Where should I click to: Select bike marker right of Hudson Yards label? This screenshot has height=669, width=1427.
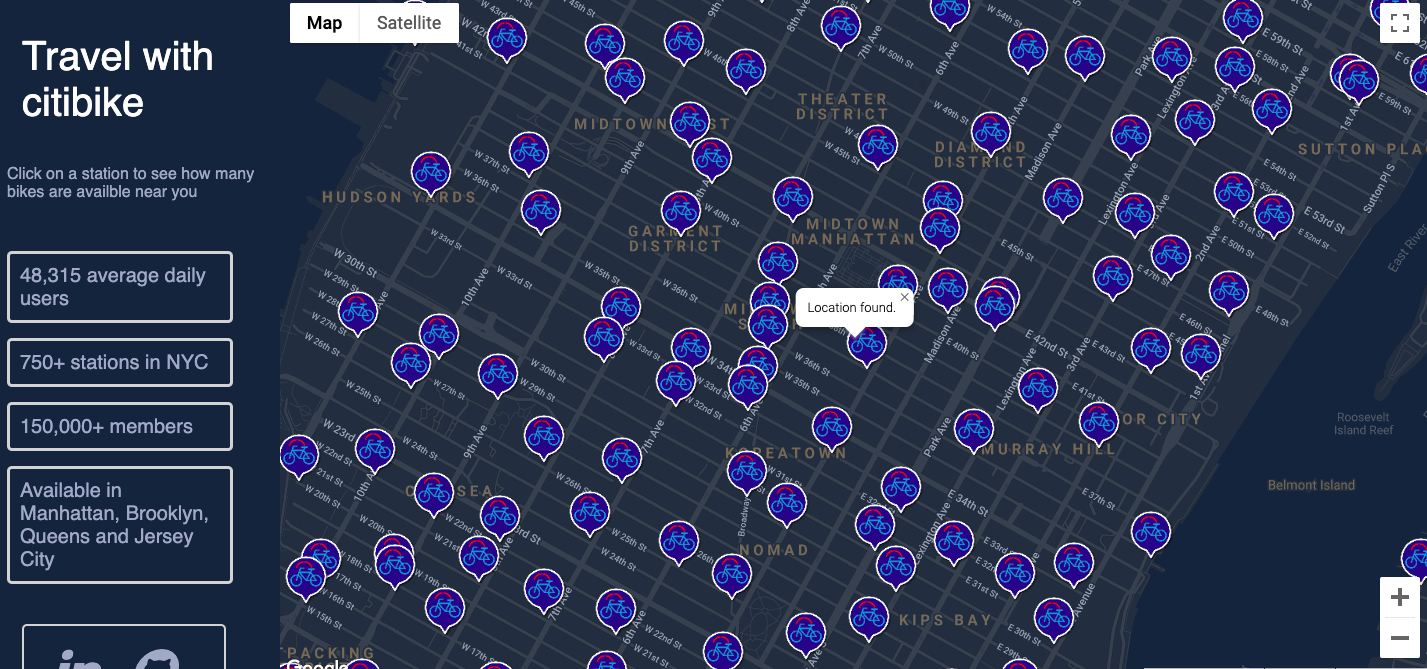(x=541, y=211)
